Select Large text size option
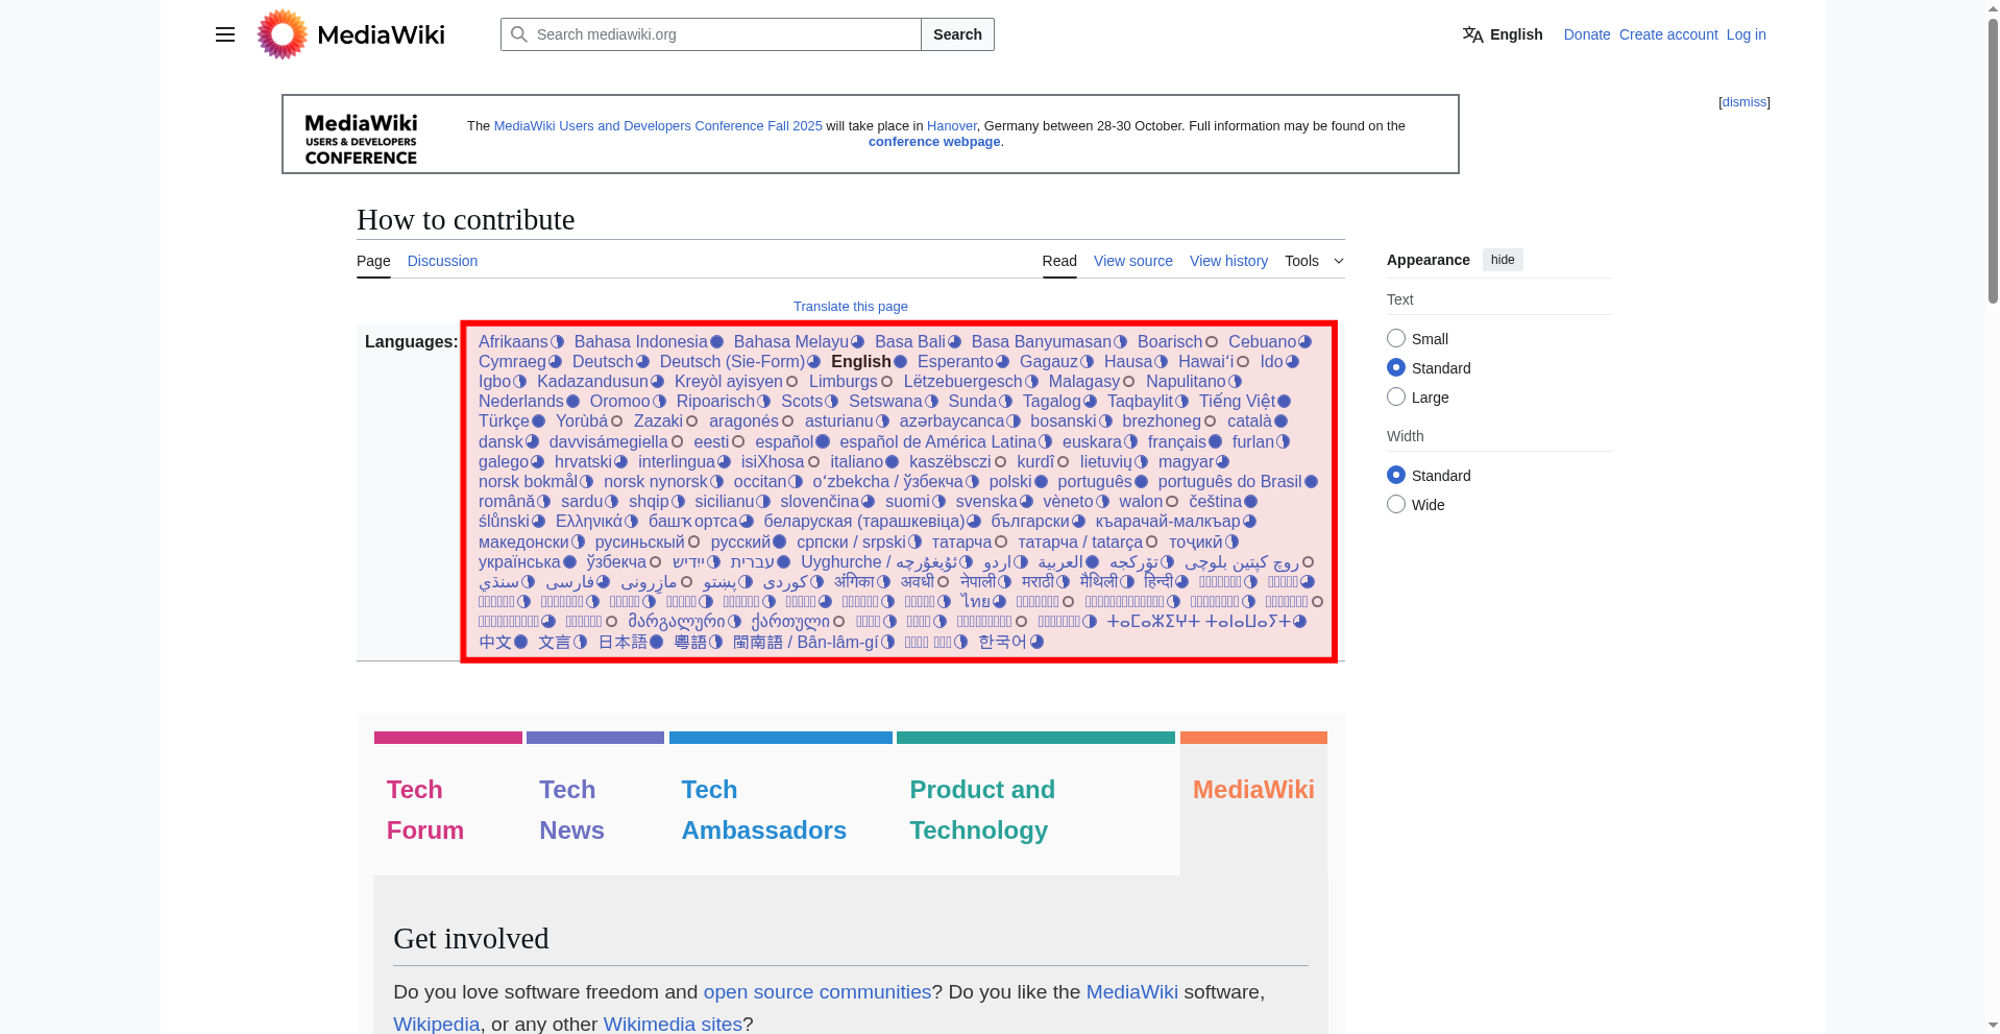The height and width of the screenshot is (1034, 2000). tap(1396, 397)
